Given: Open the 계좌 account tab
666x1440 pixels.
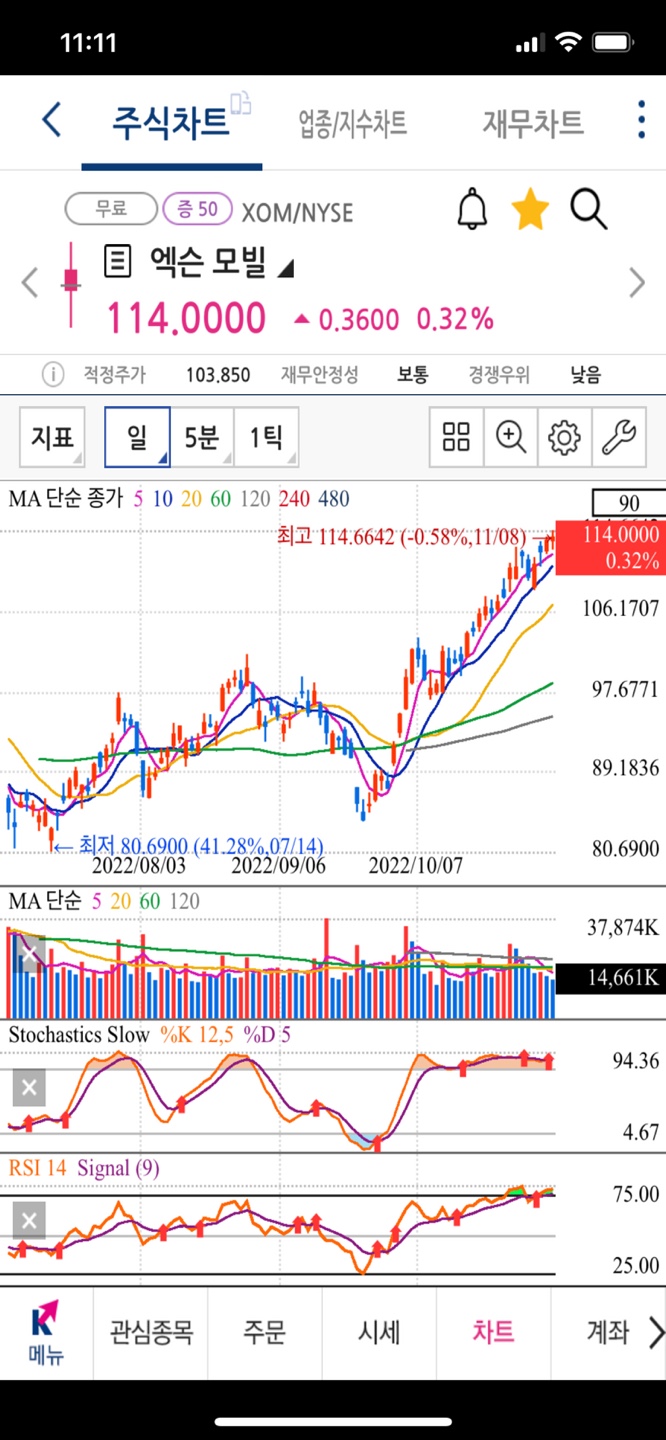Looking at the screenshot, I should [x=607, y=1332].
